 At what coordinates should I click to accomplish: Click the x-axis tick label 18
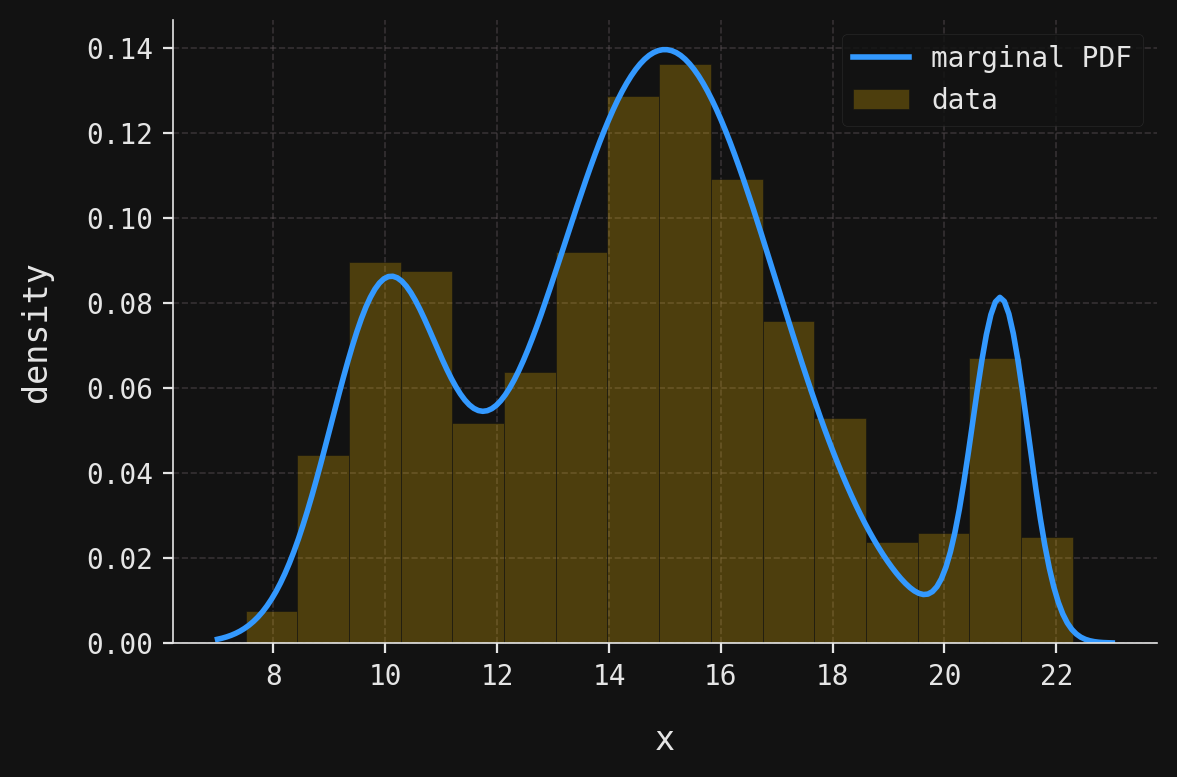coord(832,676)
